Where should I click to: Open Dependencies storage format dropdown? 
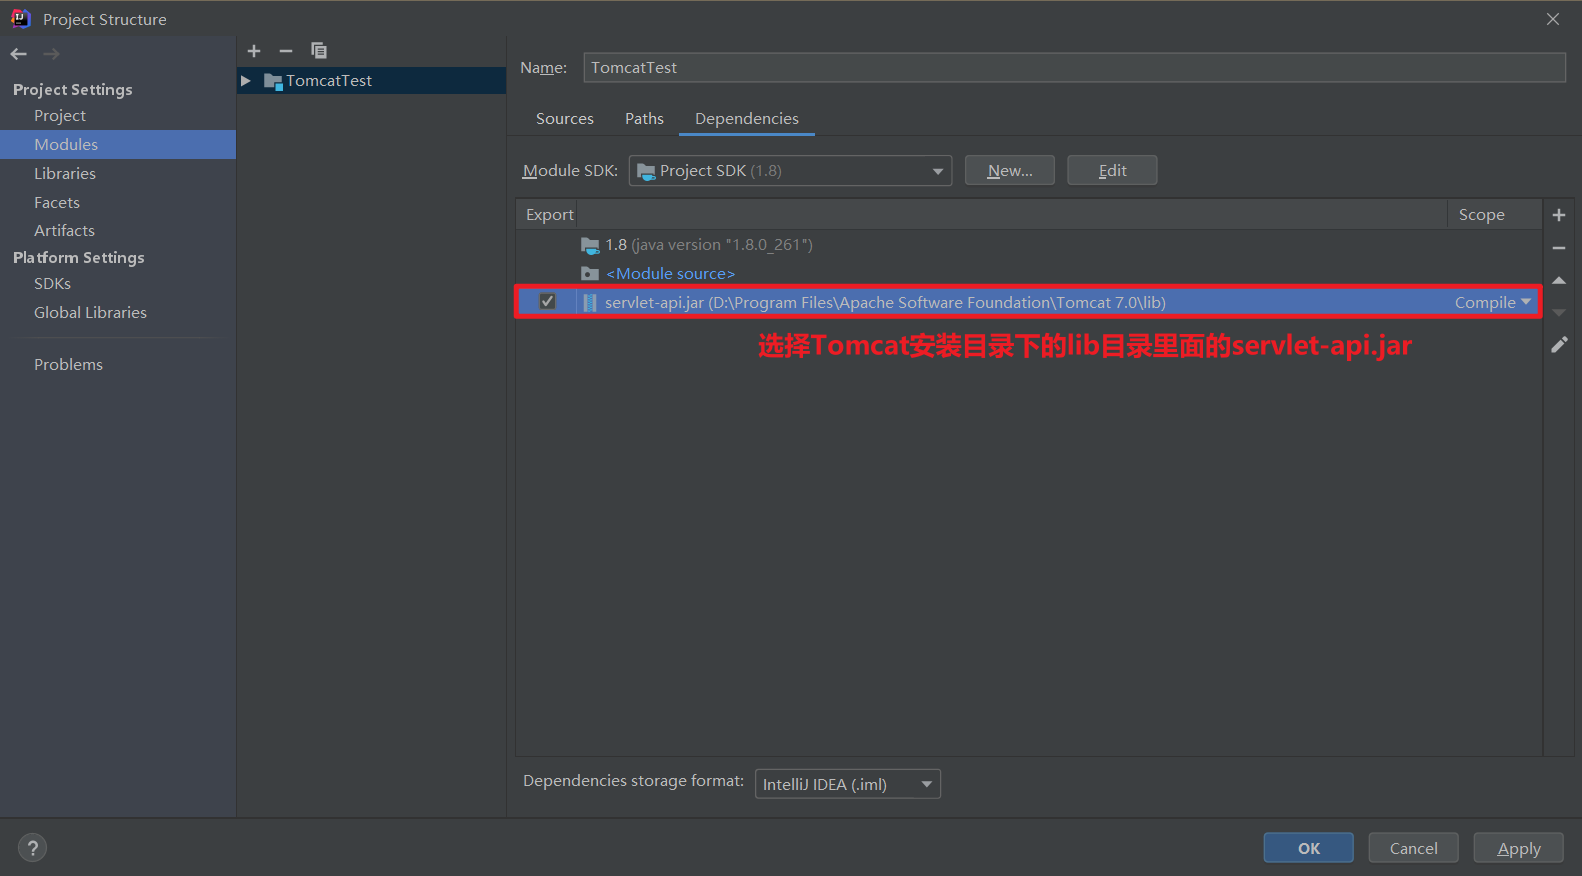coord(848,784)
